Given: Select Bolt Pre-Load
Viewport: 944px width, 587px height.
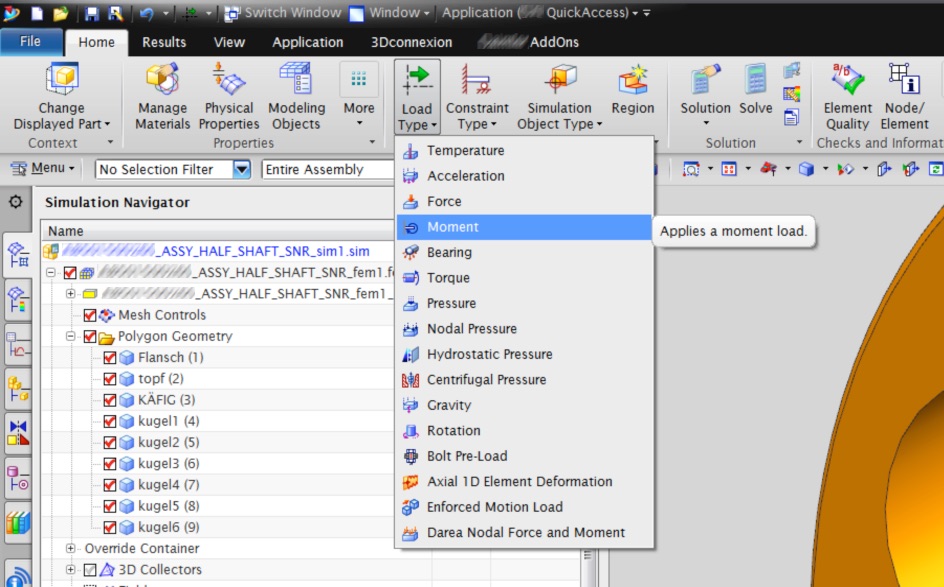Looking at the screenshot, I should (524, 456).
